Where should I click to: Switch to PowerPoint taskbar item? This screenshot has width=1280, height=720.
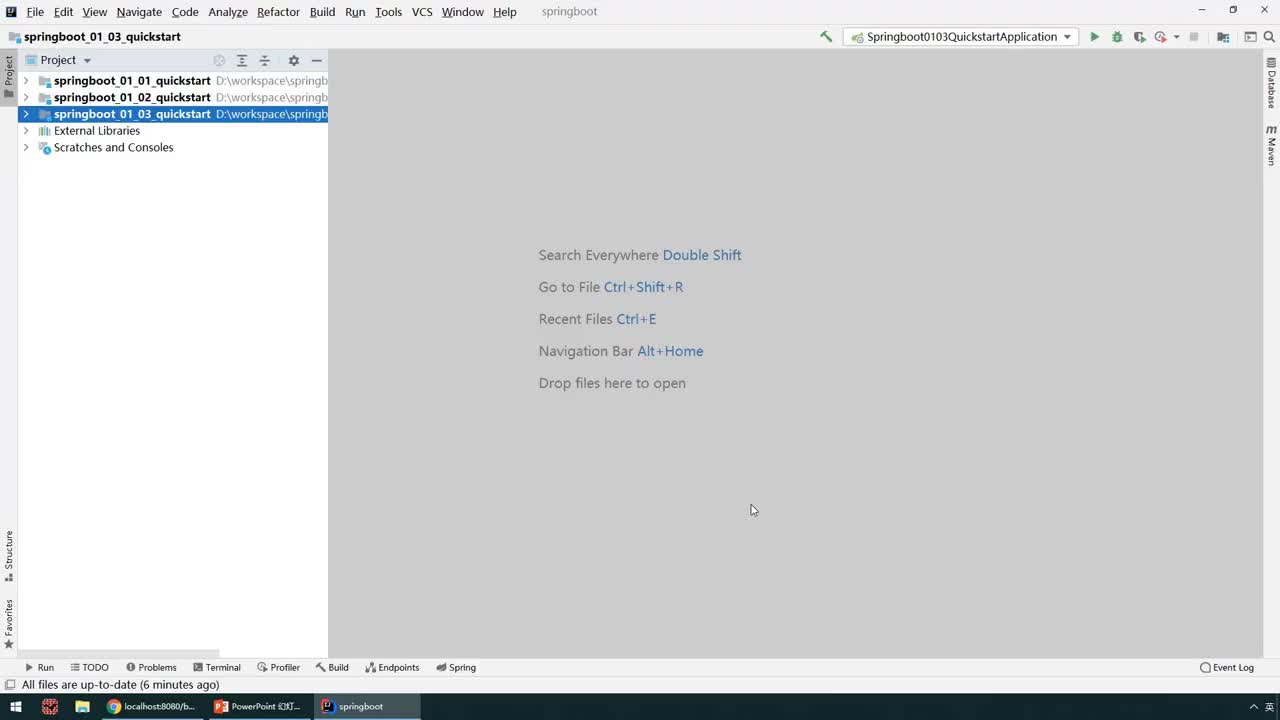click(x=260, y=706)
